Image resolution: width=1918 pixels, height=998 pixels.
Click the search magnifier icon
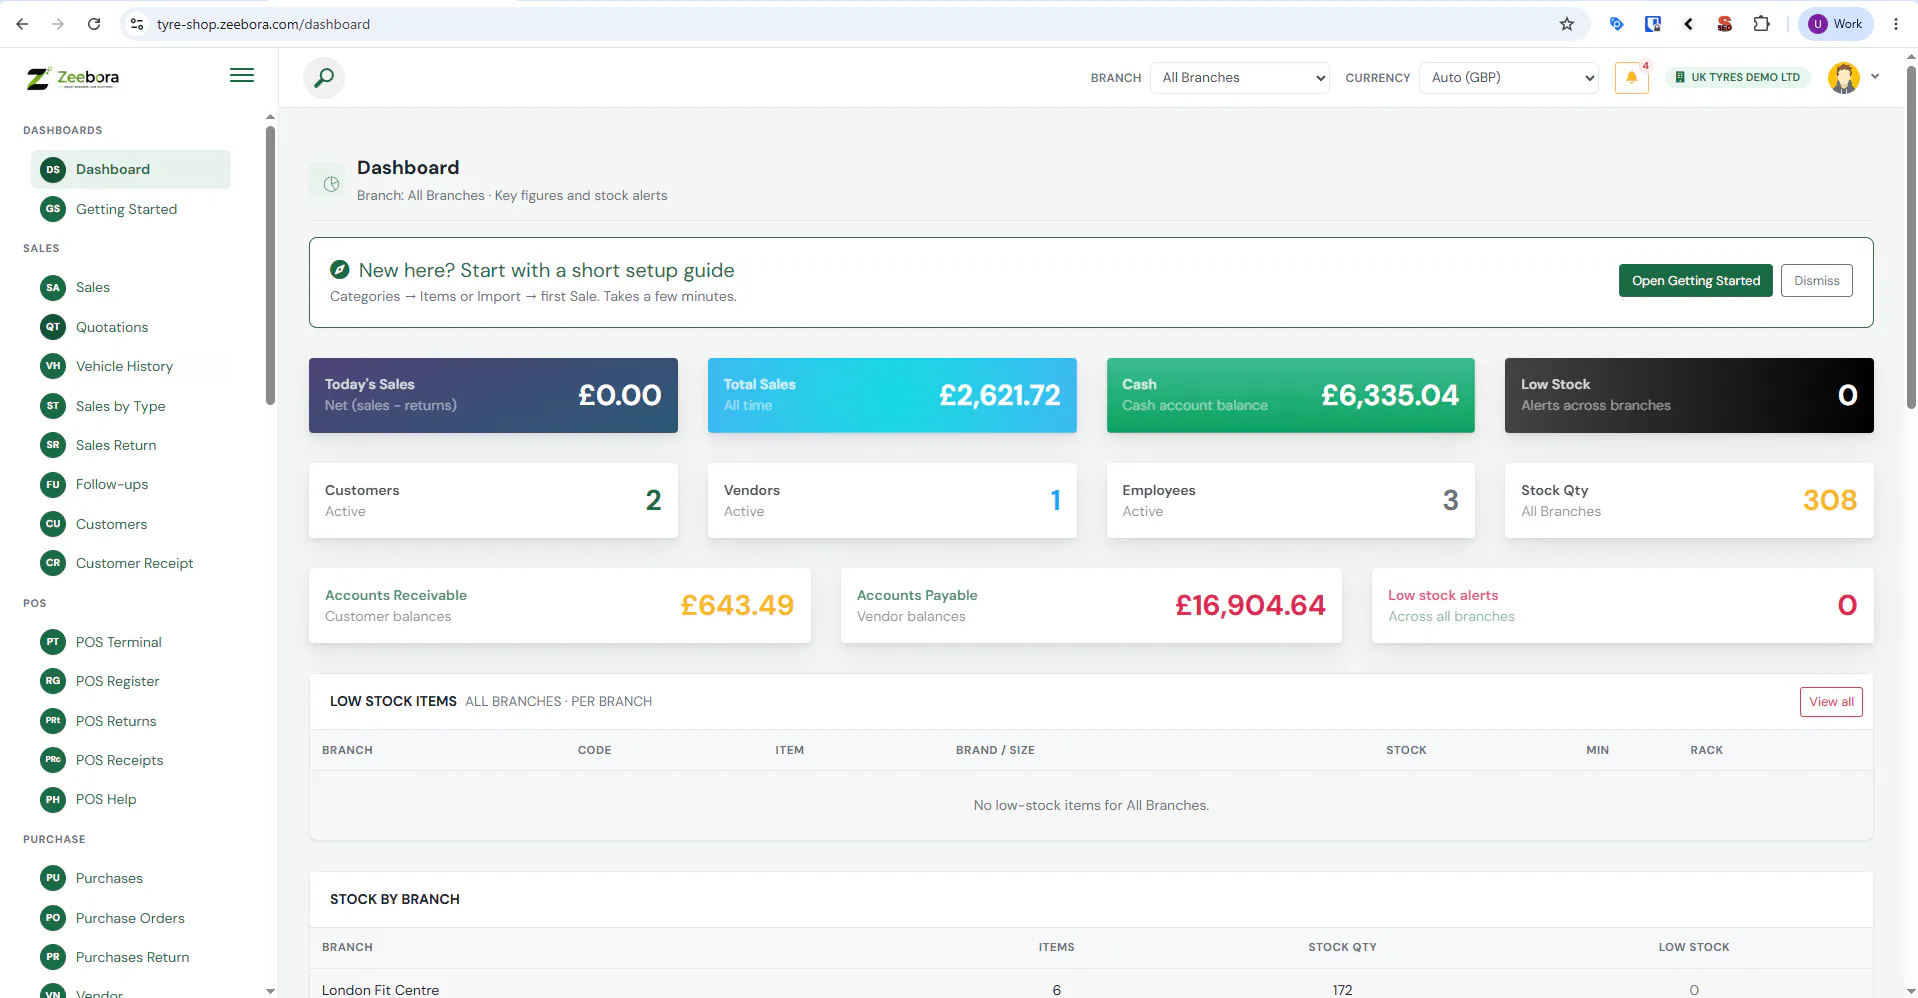(x=324, y=78)
